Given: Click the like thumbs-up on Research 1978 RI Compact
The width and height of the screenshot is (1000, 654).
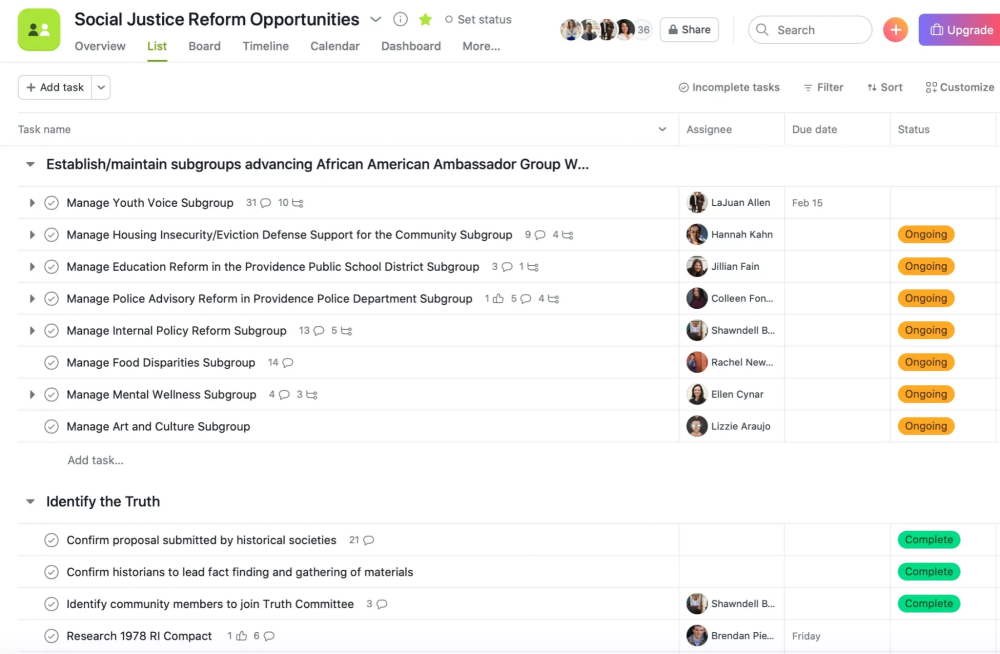Looking at the screenshot, I should (x=241, y=636).
